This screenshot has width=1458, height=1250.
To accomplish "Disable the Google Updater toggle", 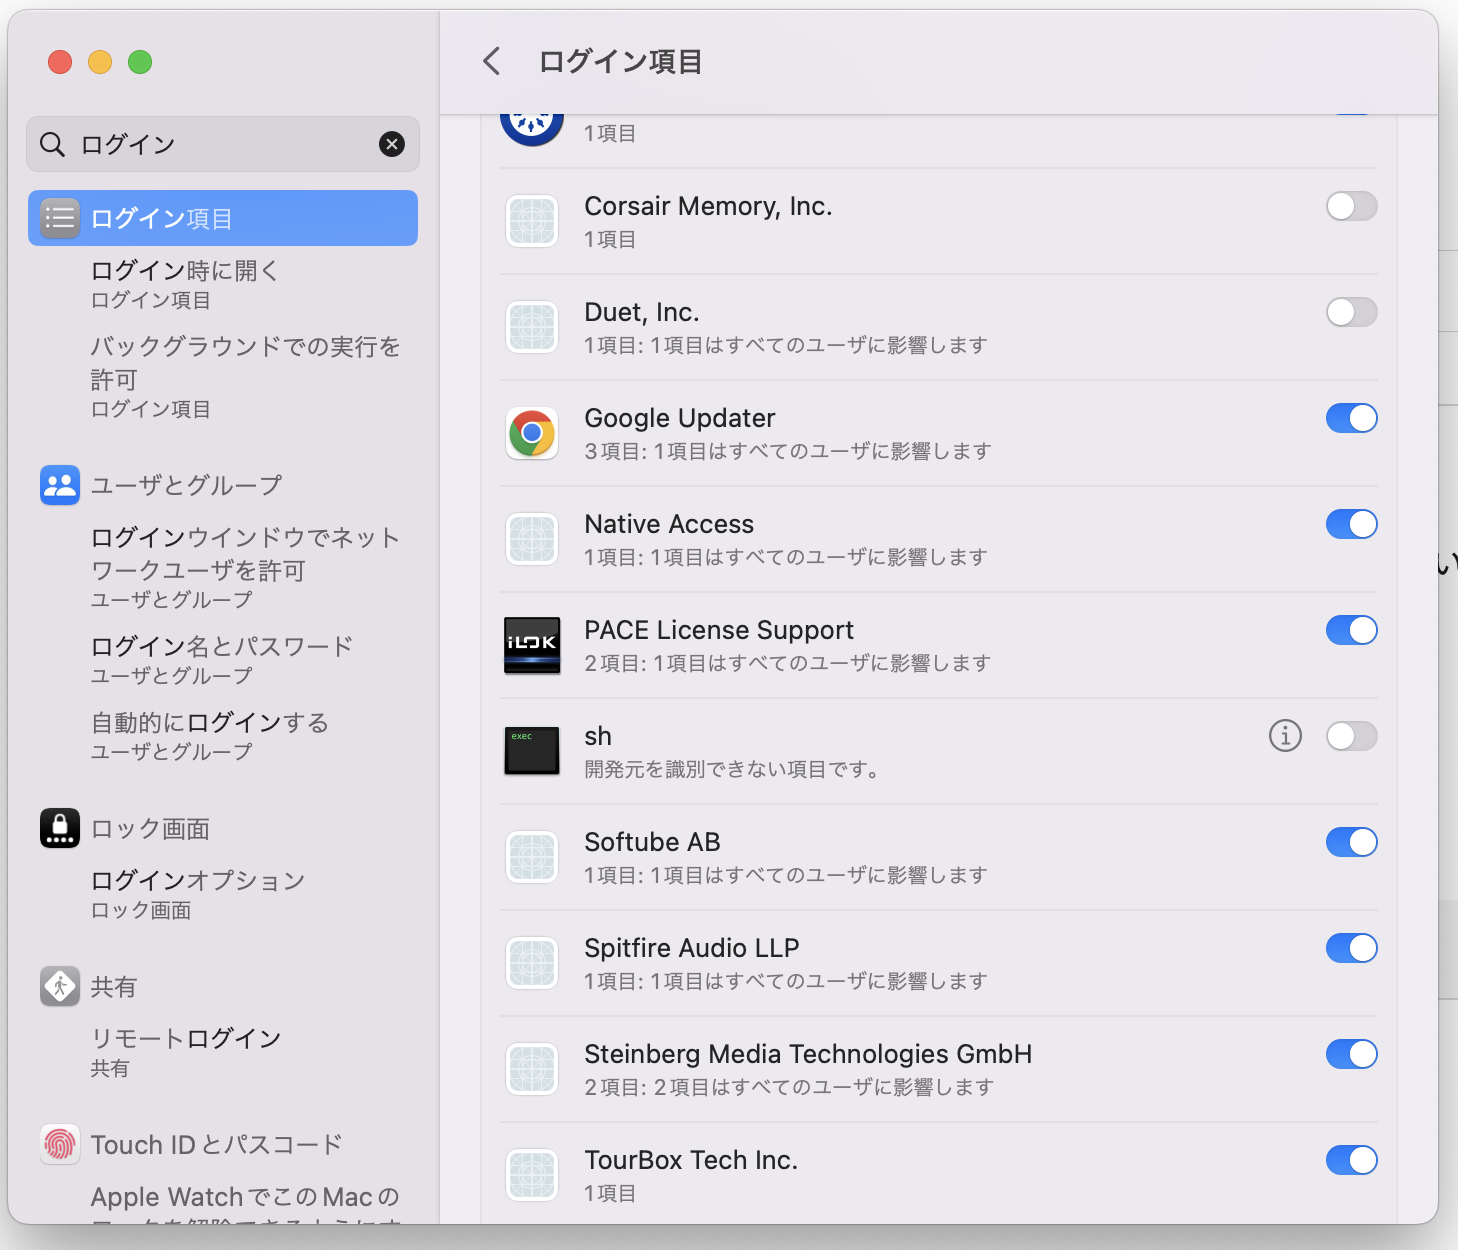I will (x=1351, y=418).
